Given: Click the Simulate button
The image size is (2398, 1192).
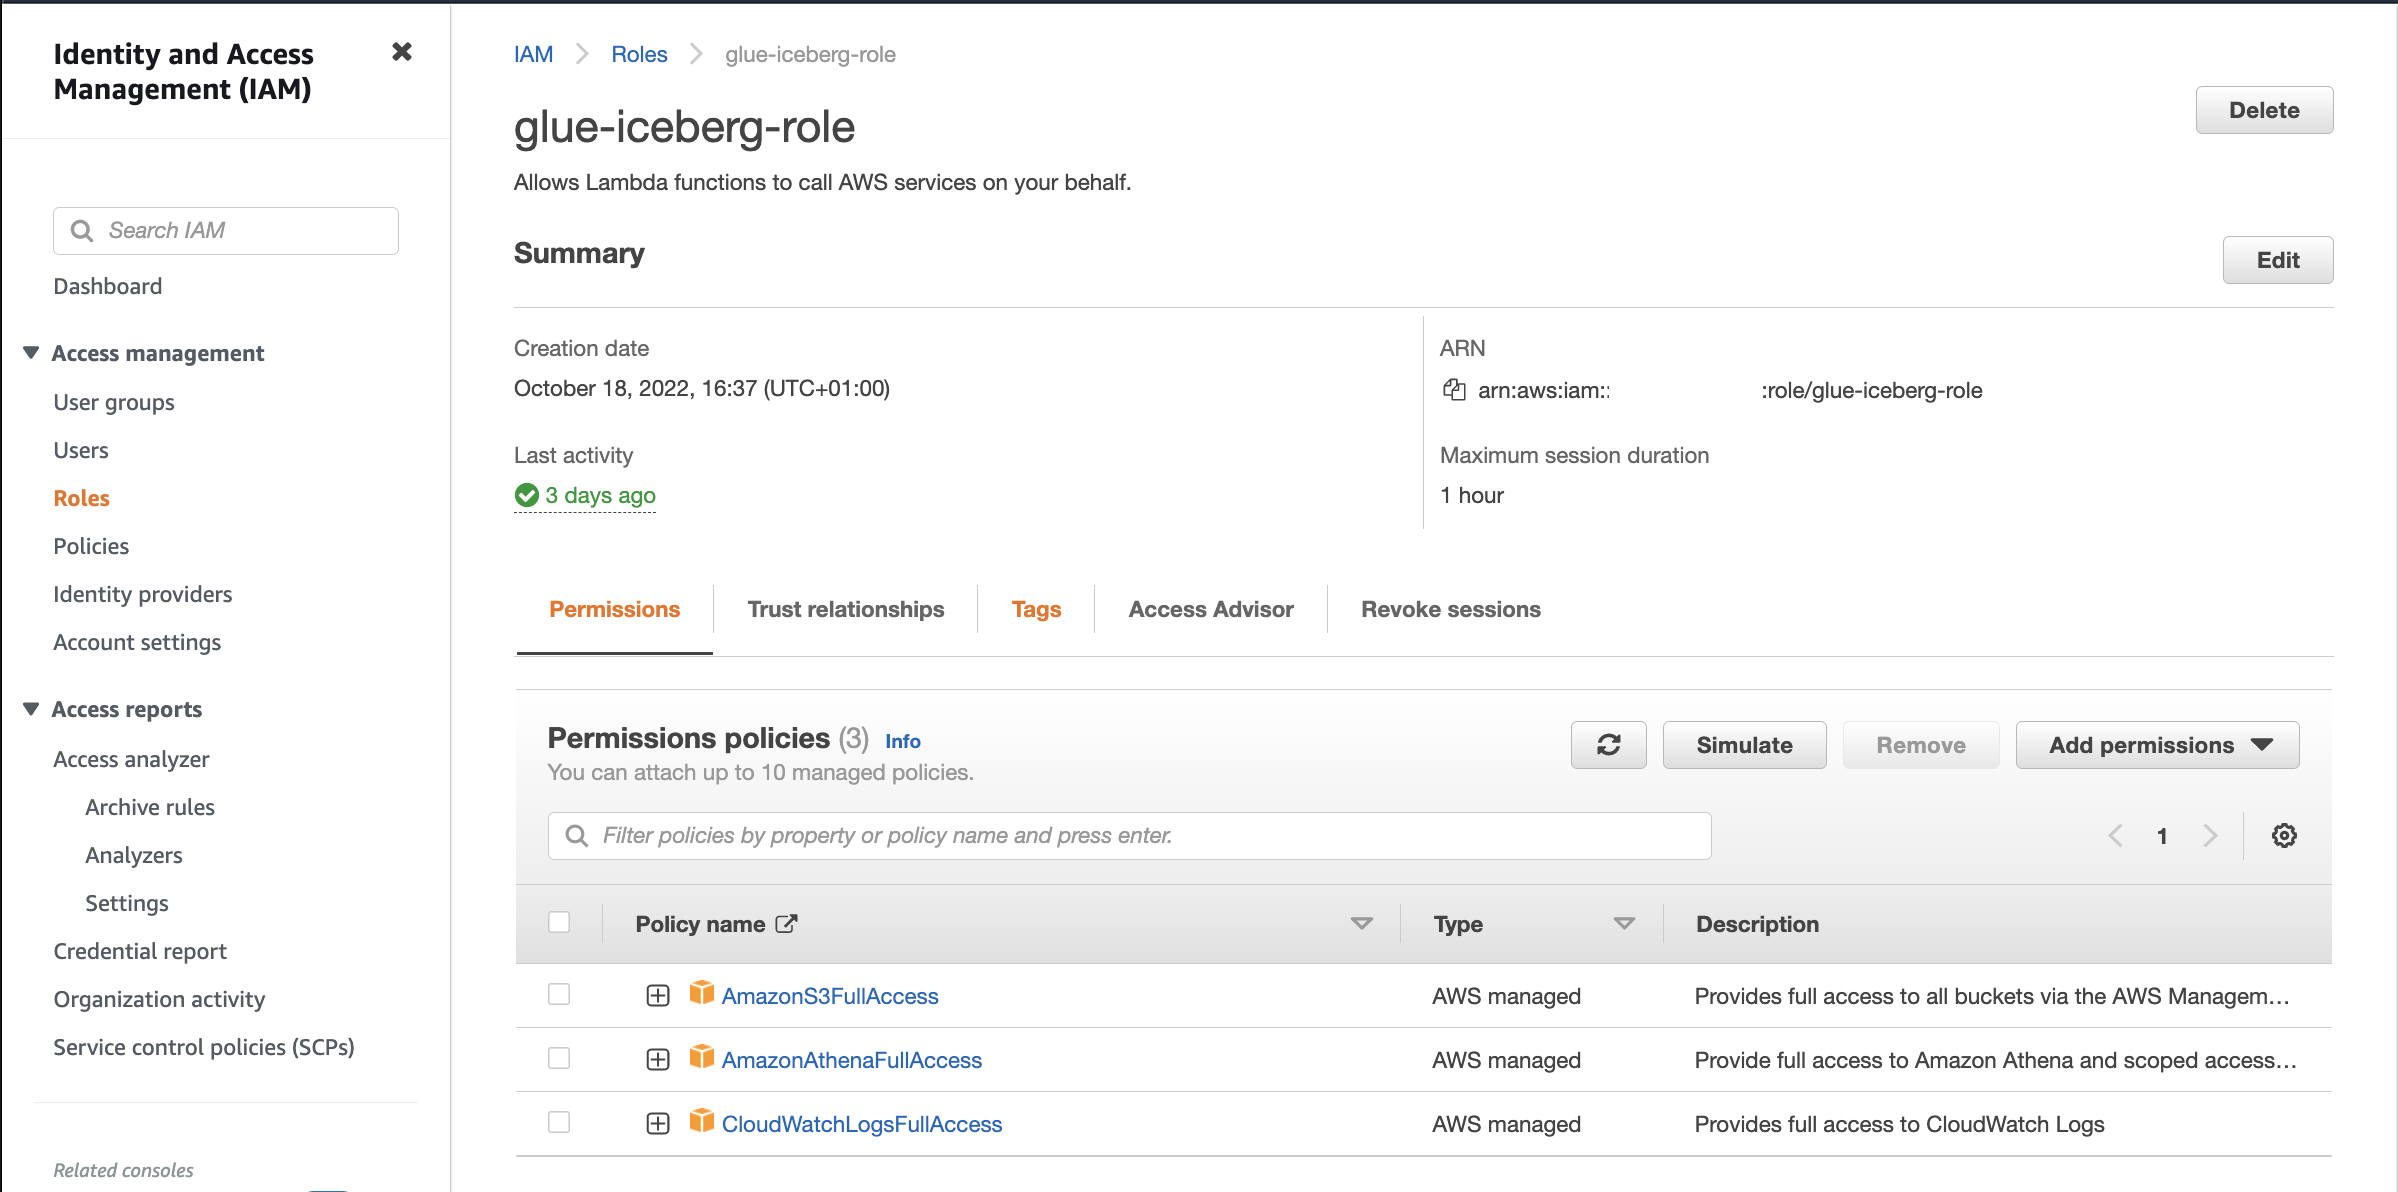Looking at the screenshot, I should [1744, 745].
